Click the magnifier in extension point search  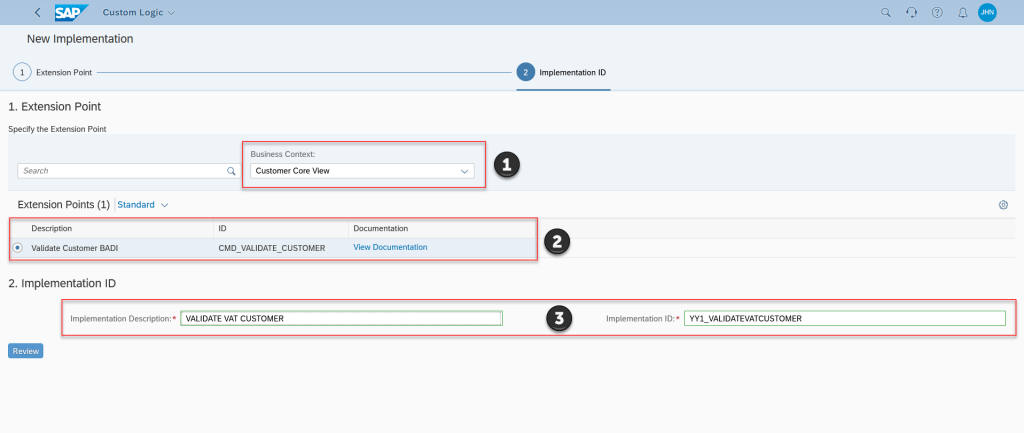tap(231, 171)
